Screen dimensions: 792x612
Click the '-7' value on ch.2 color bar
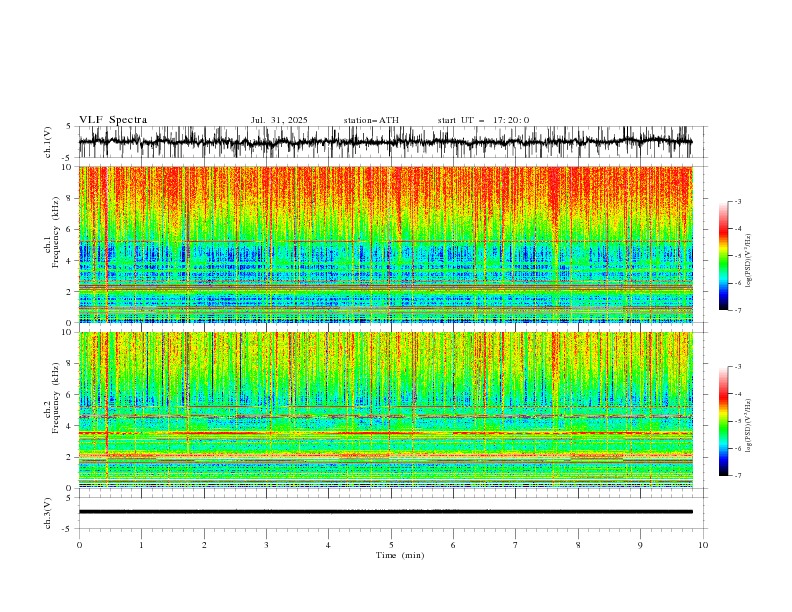(x=737, y=475)
